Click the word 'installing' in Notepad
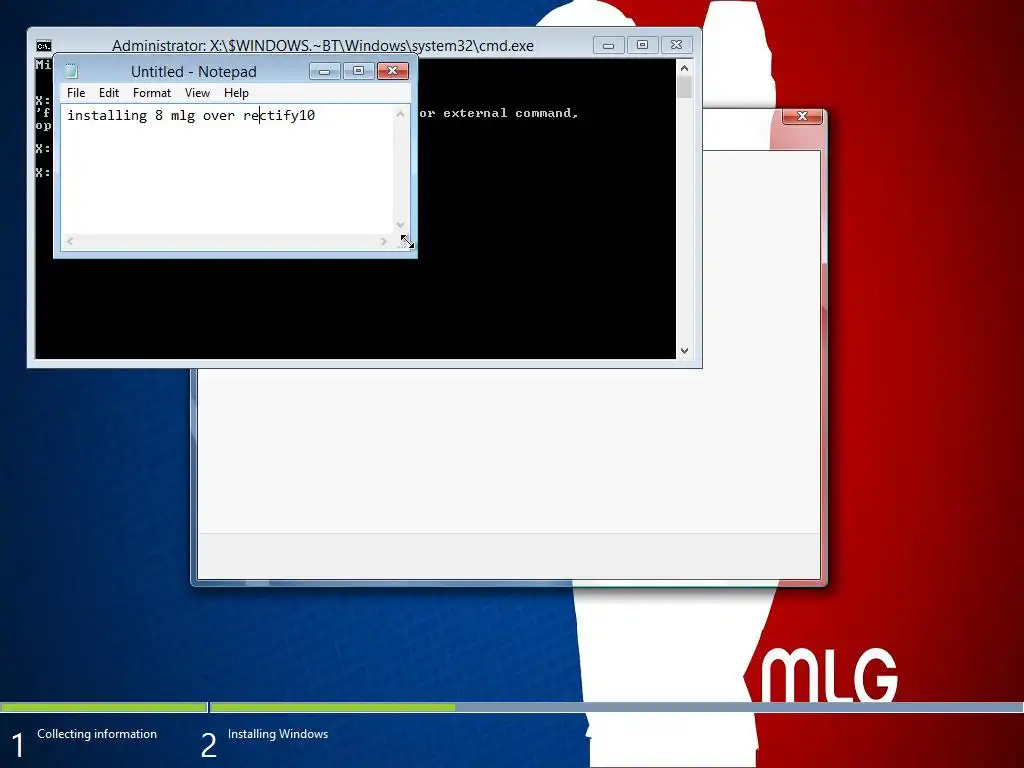This screenshot has height=768, width=1024. (x=107, y=116)
